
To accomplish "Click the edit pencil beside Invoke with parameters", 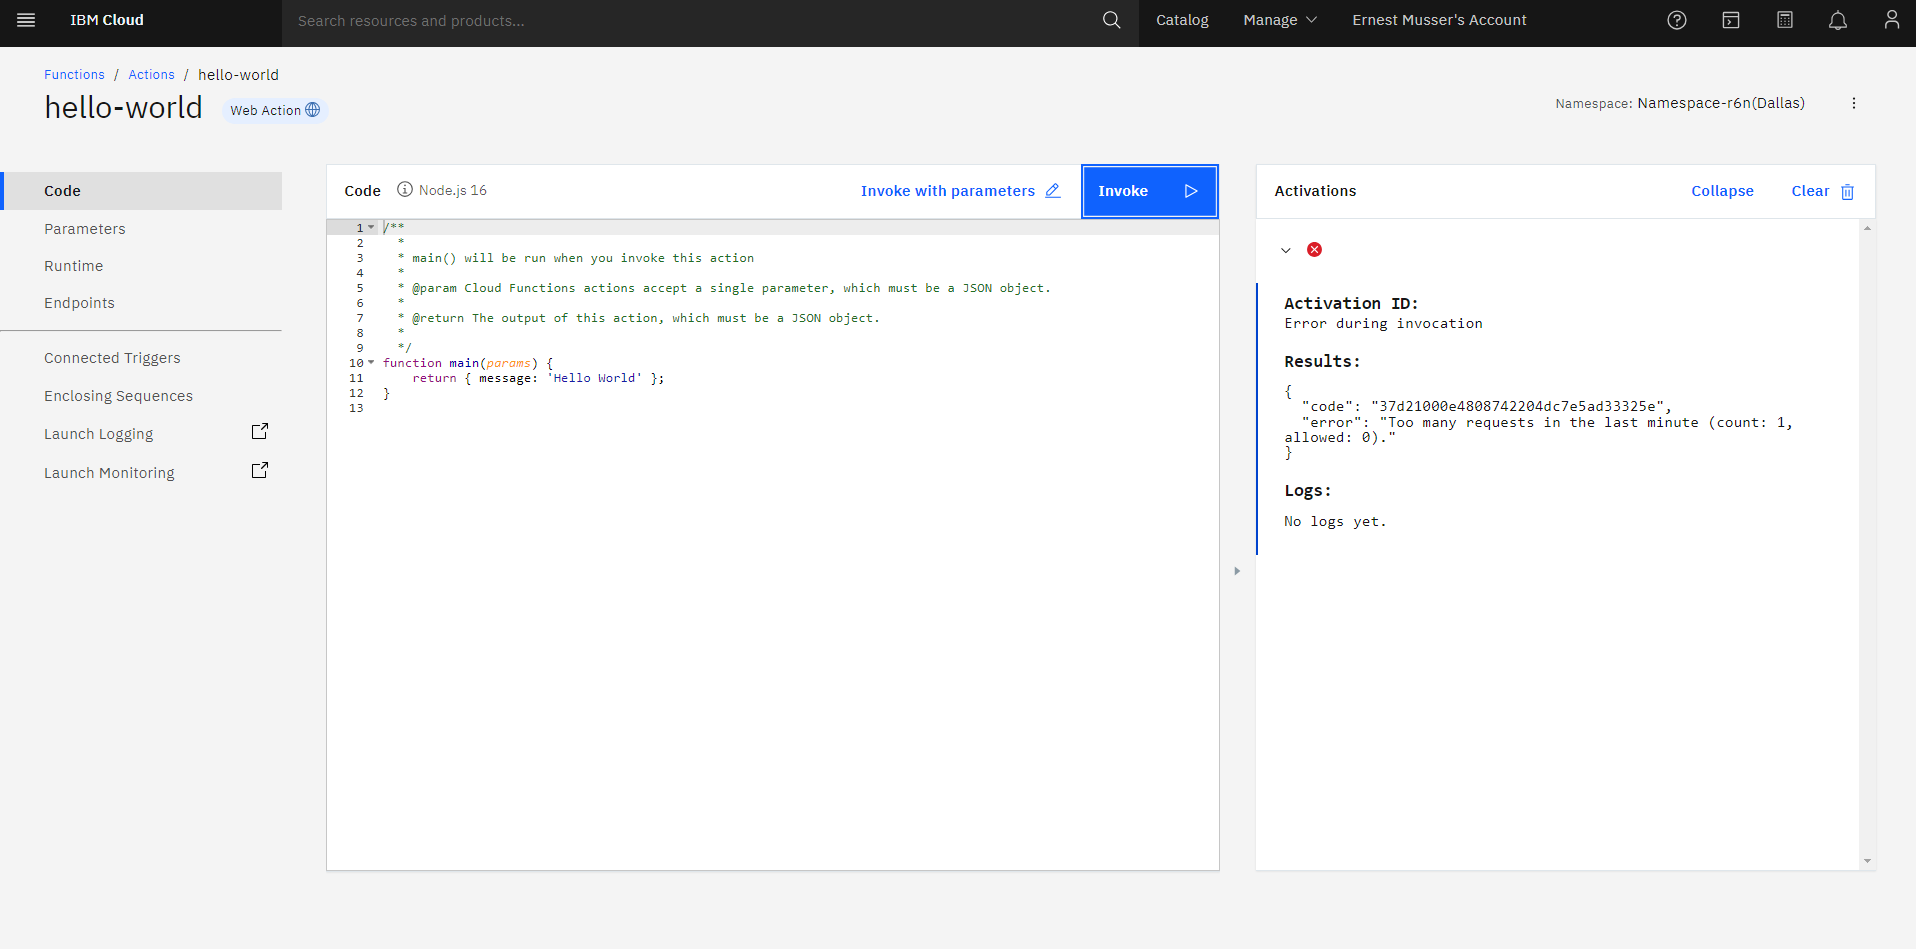I will 1053,190.
